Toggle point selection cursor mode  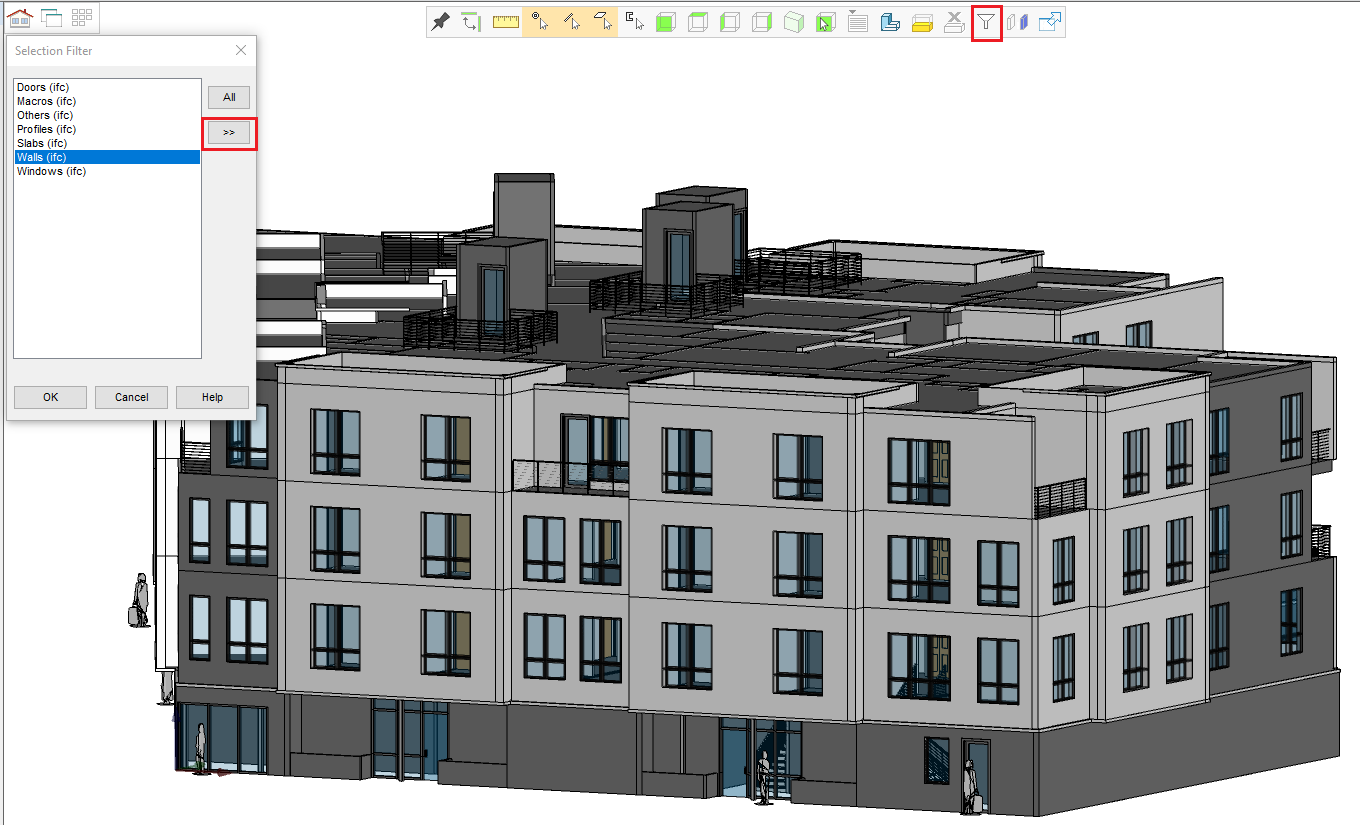tap(539, 22)
